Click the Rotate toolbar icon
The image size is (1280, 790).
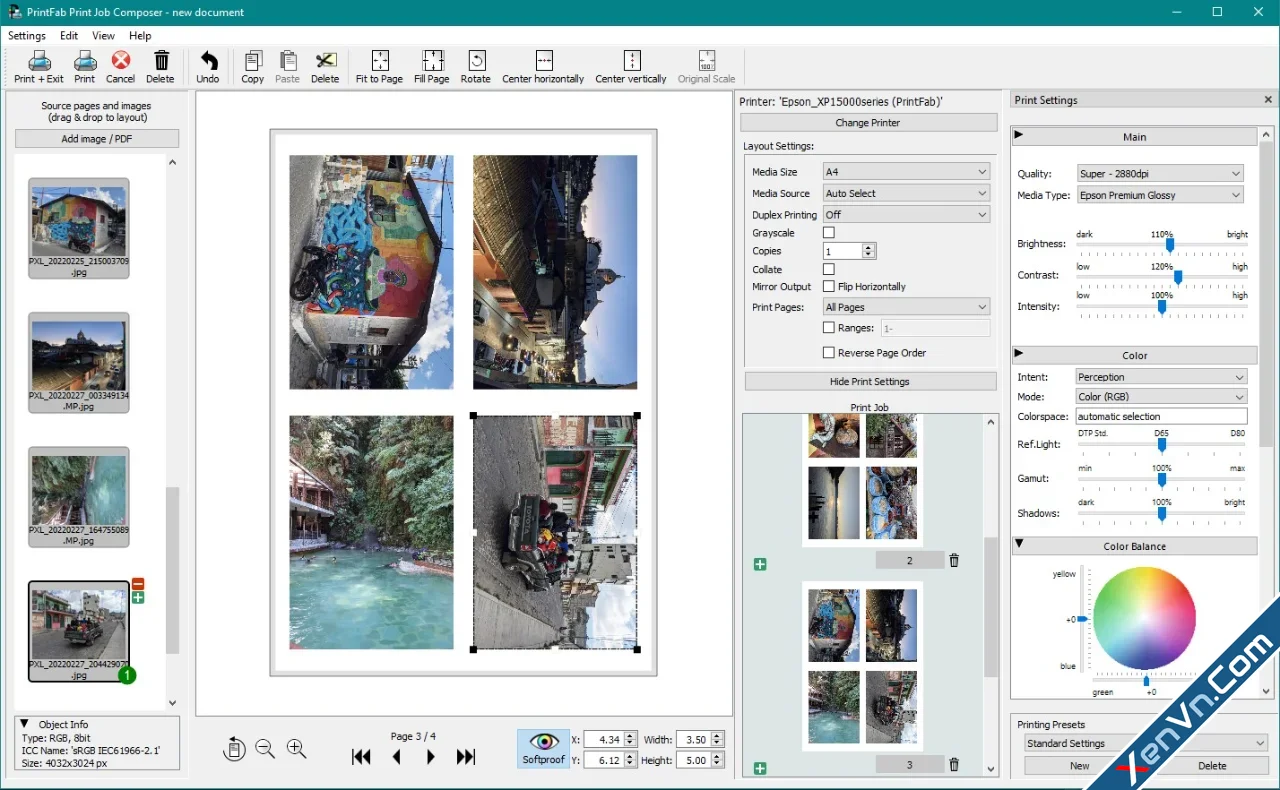pyautogui.click(x=476, y=66)
